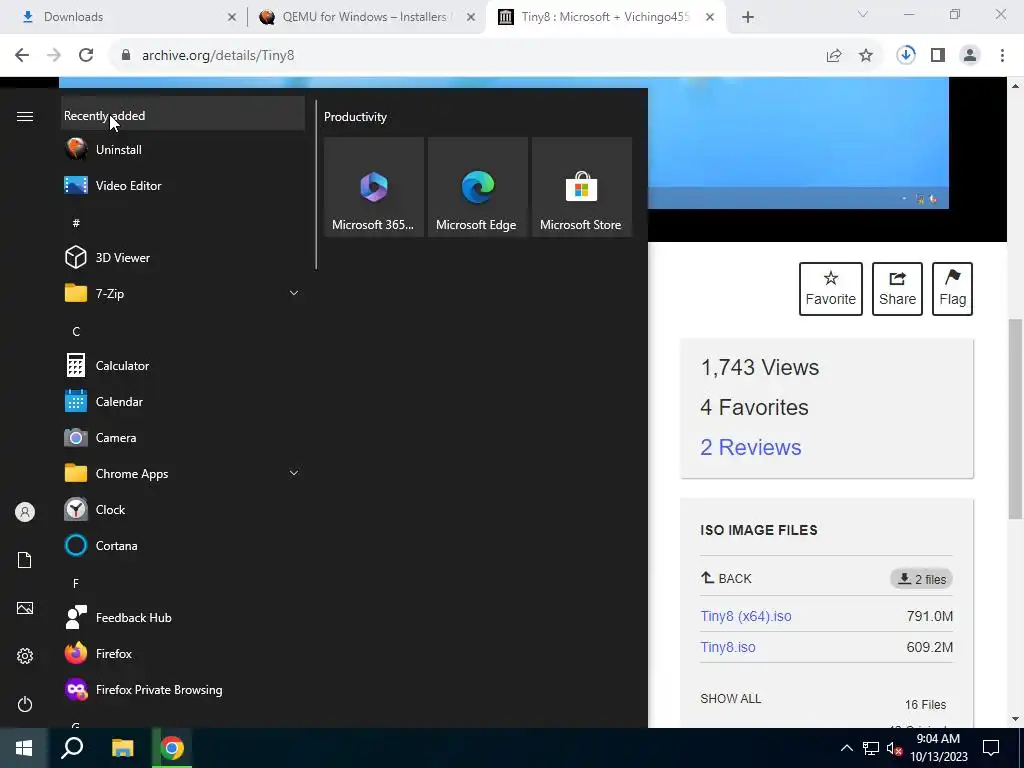Open the Microsoft Edge tile
Viewport: 1024px width, 768px height.
477,187
